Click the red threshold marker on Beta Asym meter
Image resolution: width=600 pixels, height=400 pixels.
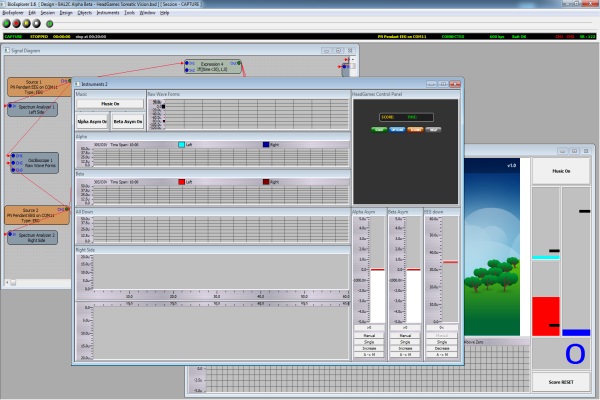pyautogui.click(x=413, y=269)
